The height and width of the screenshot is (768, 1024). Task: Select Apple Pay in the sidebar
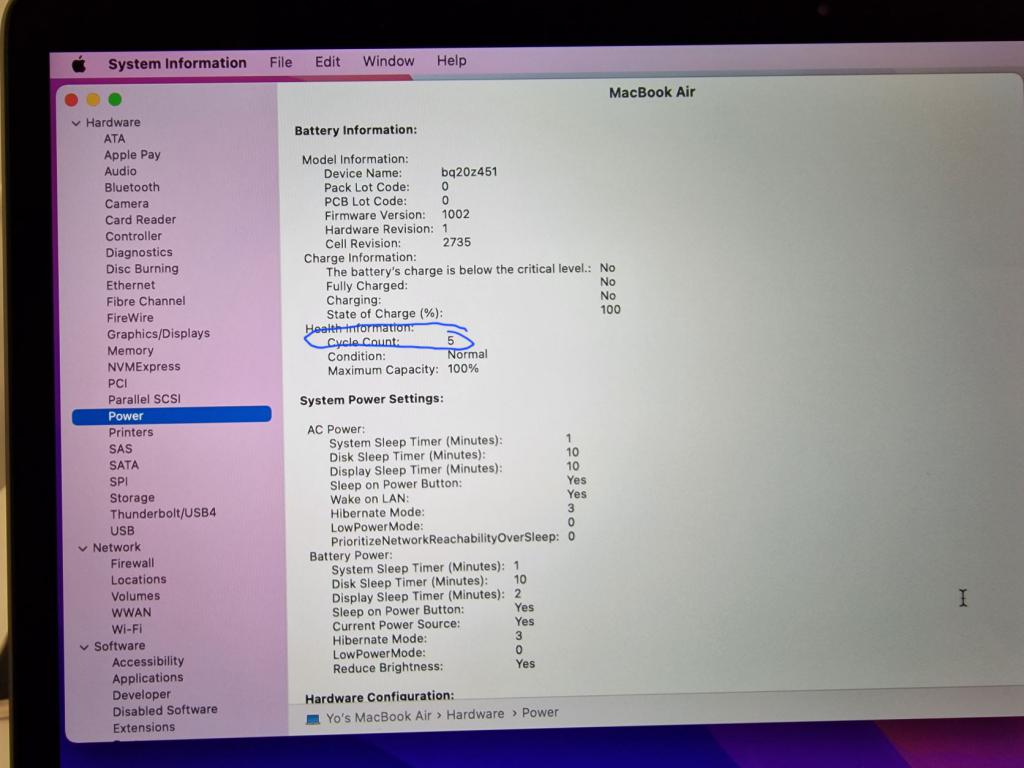pyautogui.click(x=132, y=155)
